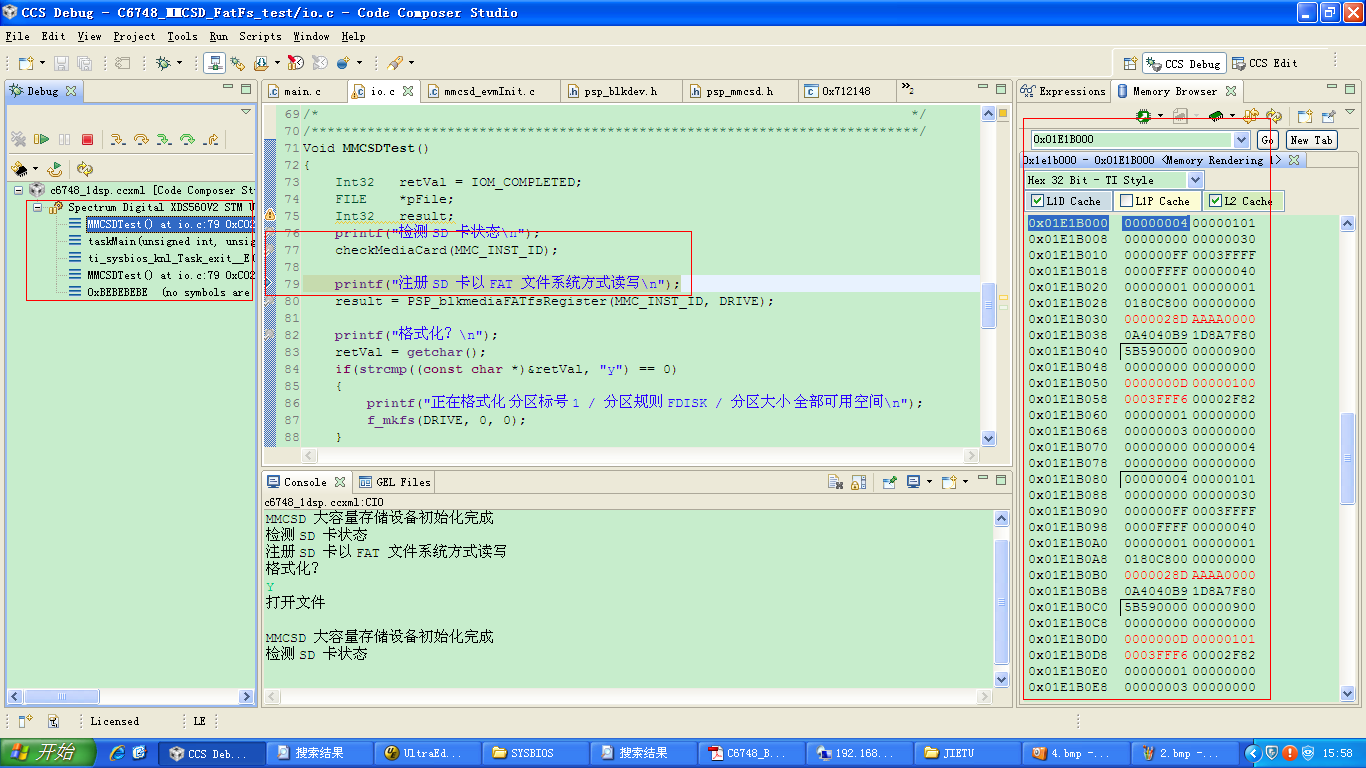Click the green Assembly Step Into icon
This screenshot has height=768, width=1366.
pos(164,139)
